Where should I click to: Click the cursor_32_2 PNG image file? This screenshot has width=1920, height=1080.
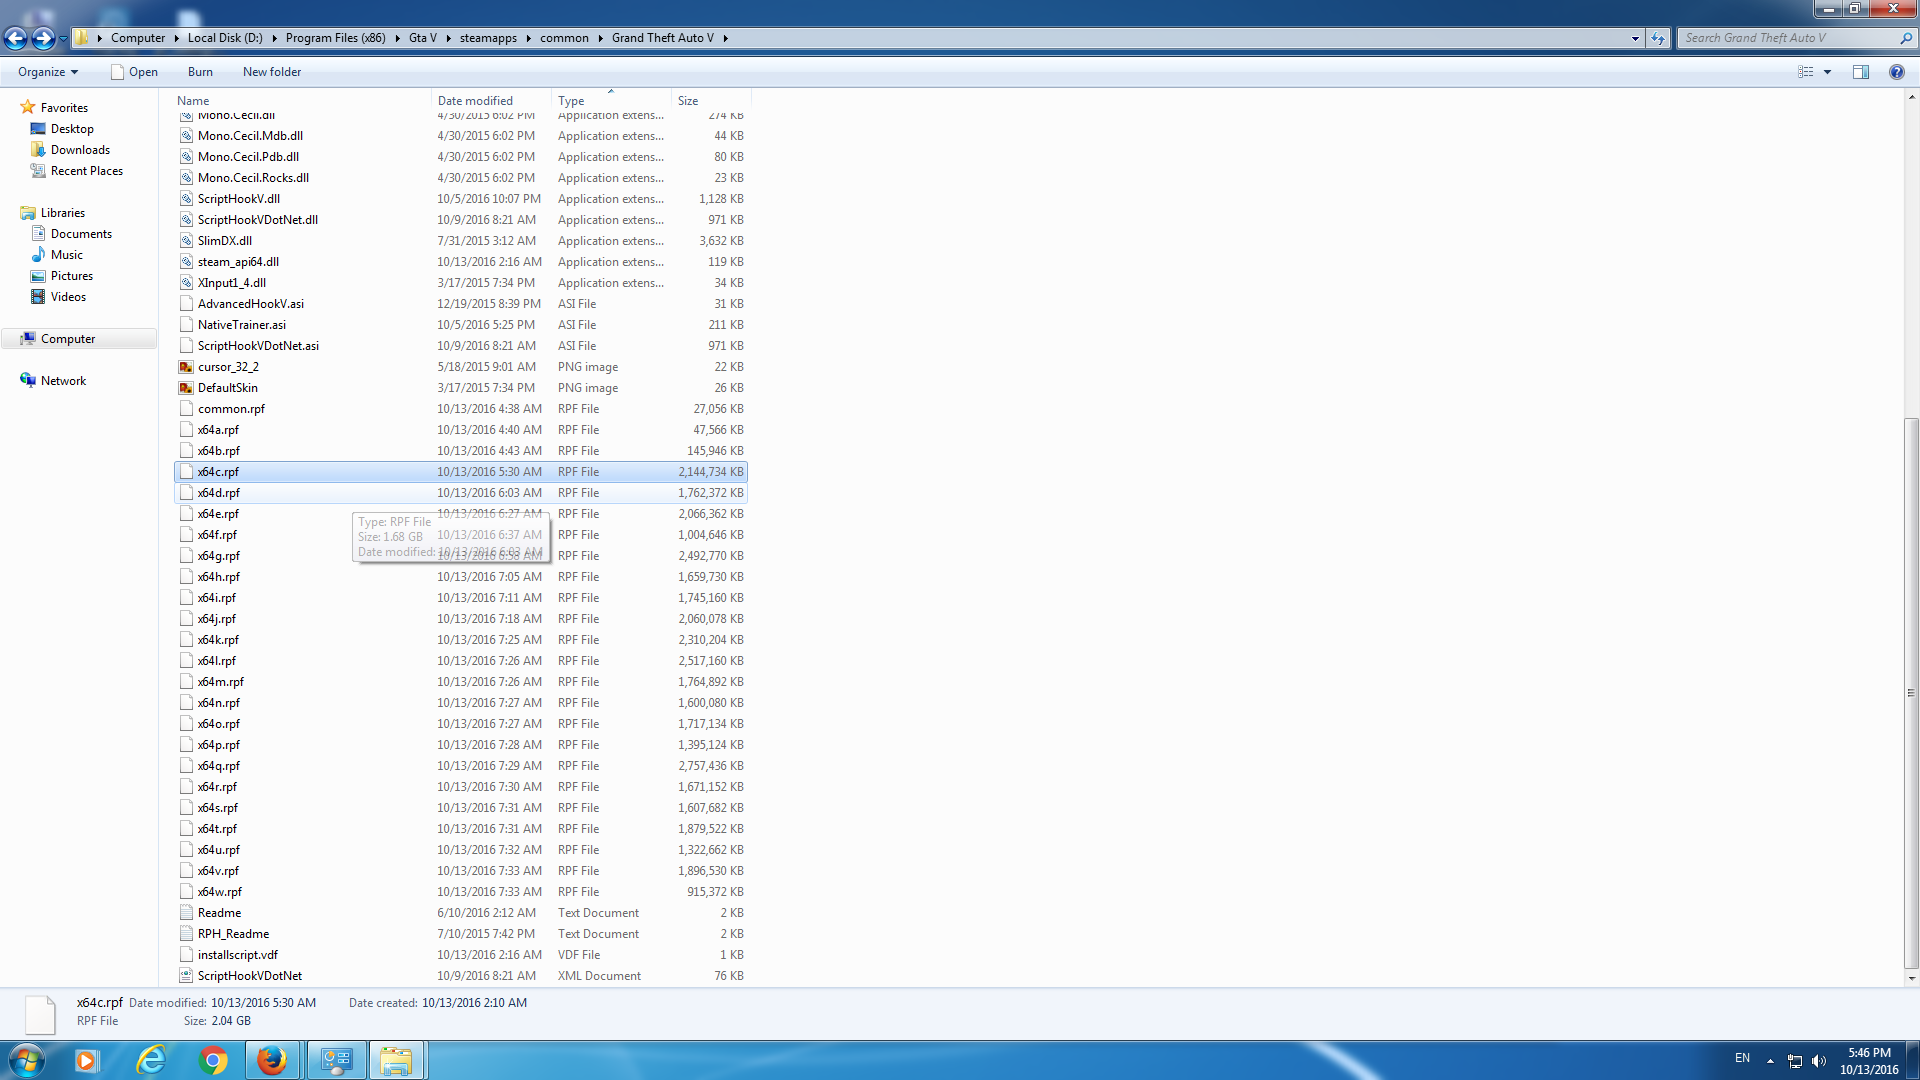point(228,367)
